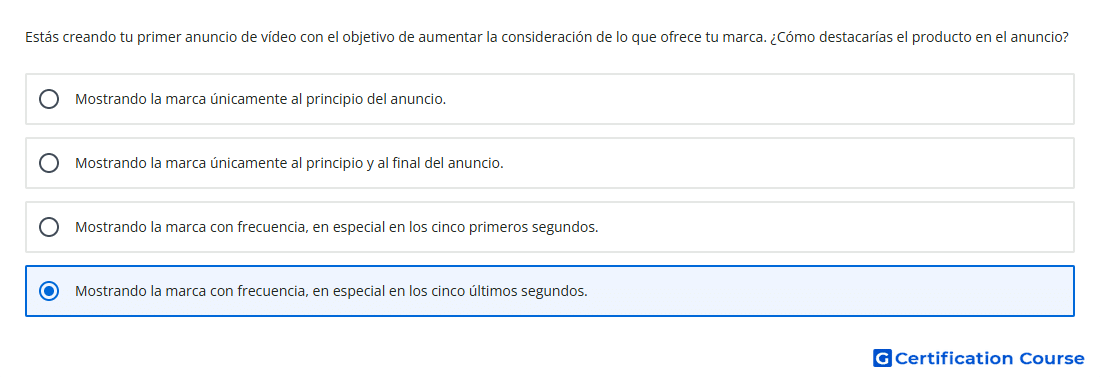This screenshot has height=377, width=1100.
Task: Click the question text about 'primer anuncio de vídeo'
Action: tap(546, 37)
